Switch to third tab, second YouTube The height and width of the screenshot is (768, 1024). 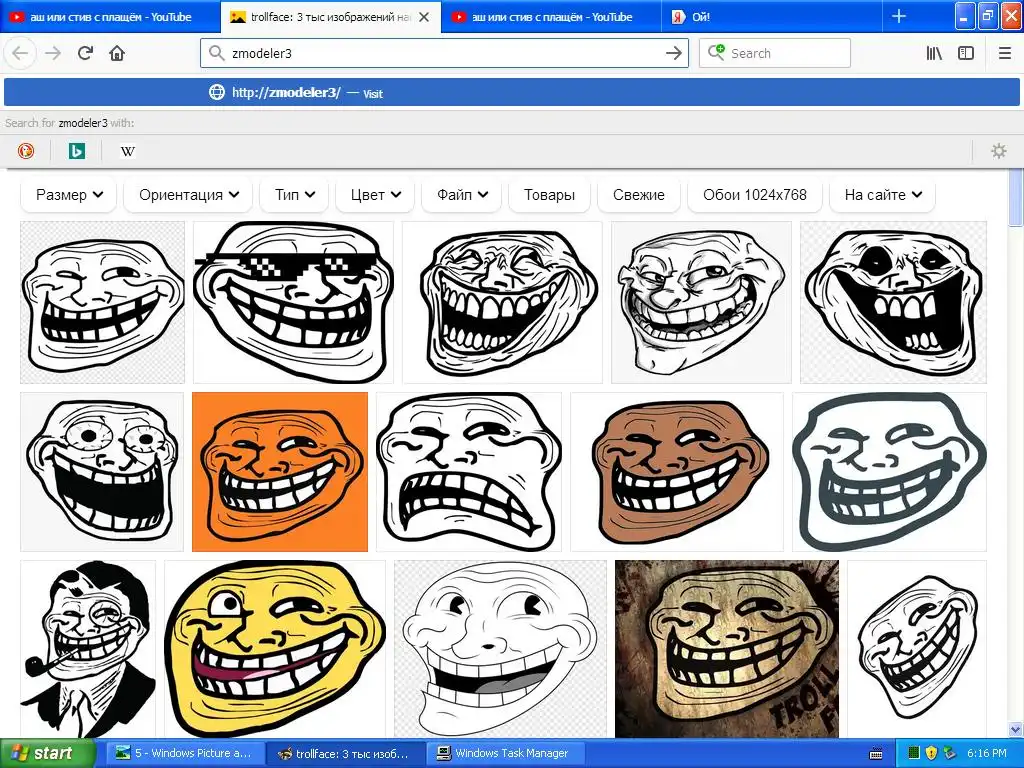(551, 17)
